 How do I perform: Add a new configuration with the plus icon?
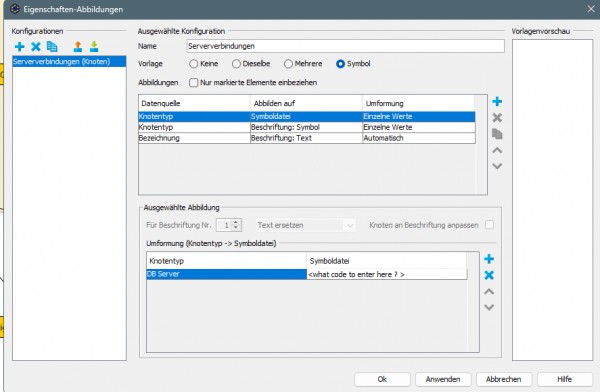[20, 47]
